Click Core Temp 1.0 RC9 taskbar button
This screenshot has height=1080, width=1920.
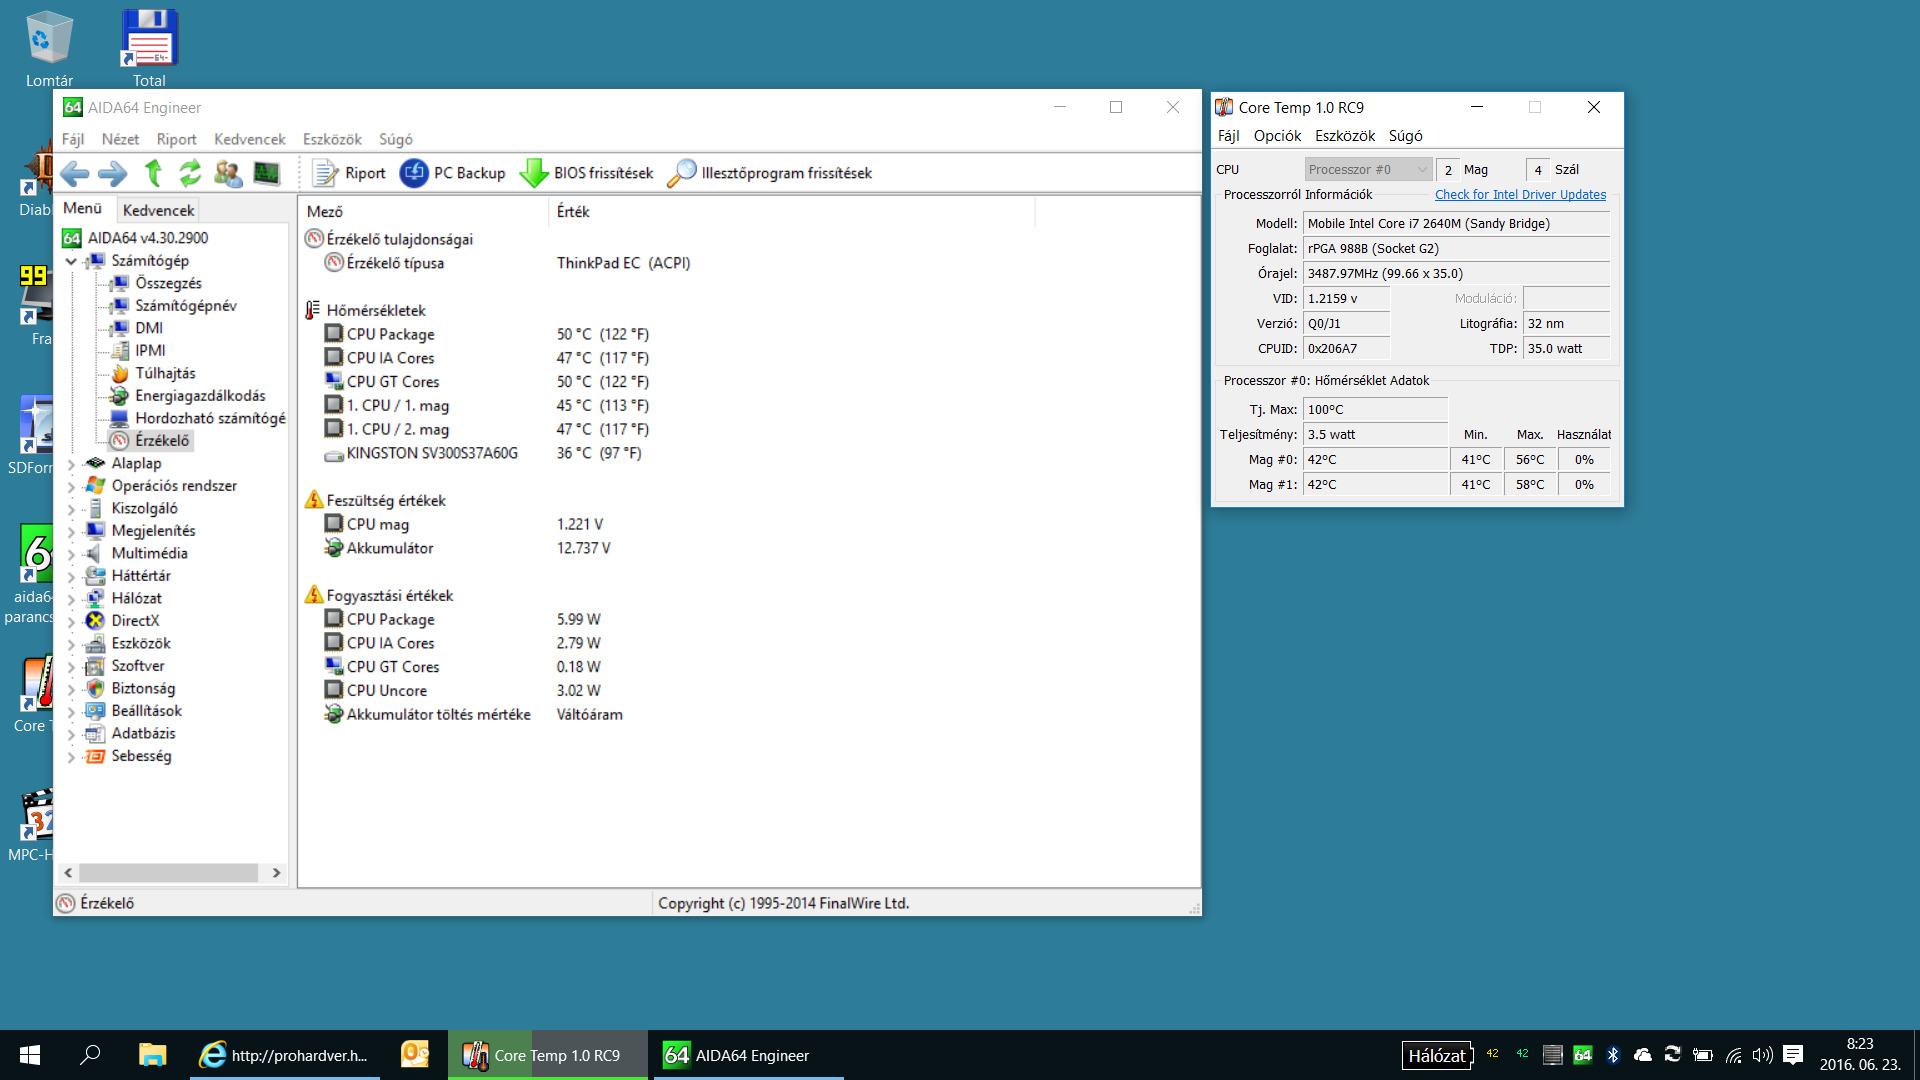[548, 1055]
